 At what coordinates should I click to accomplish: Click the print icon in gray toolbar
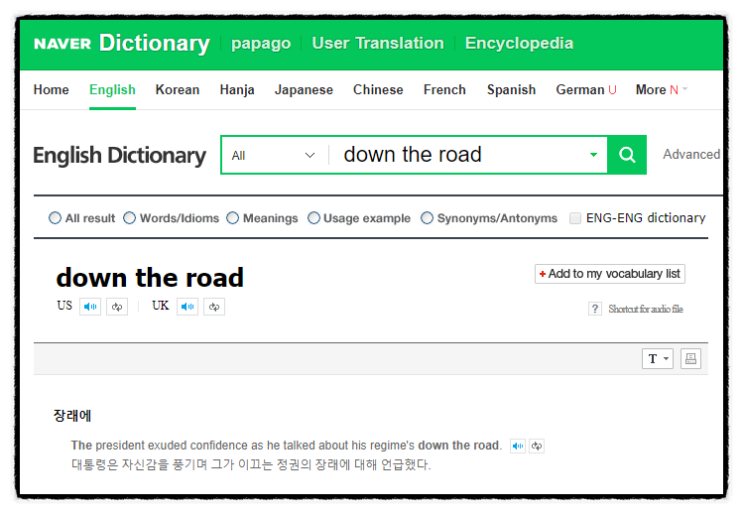[690, 359]
